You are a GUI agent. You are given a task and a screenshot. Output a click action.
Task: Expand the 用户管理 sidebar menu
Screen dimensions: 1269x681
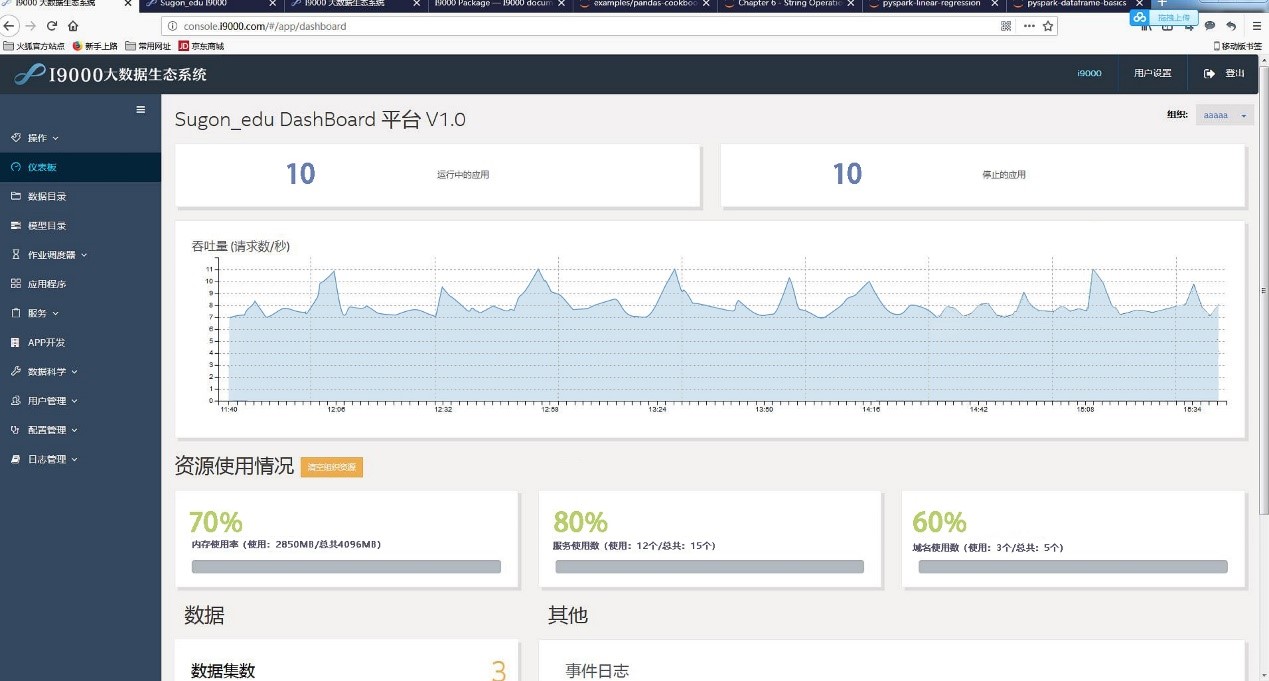(44, 401)
